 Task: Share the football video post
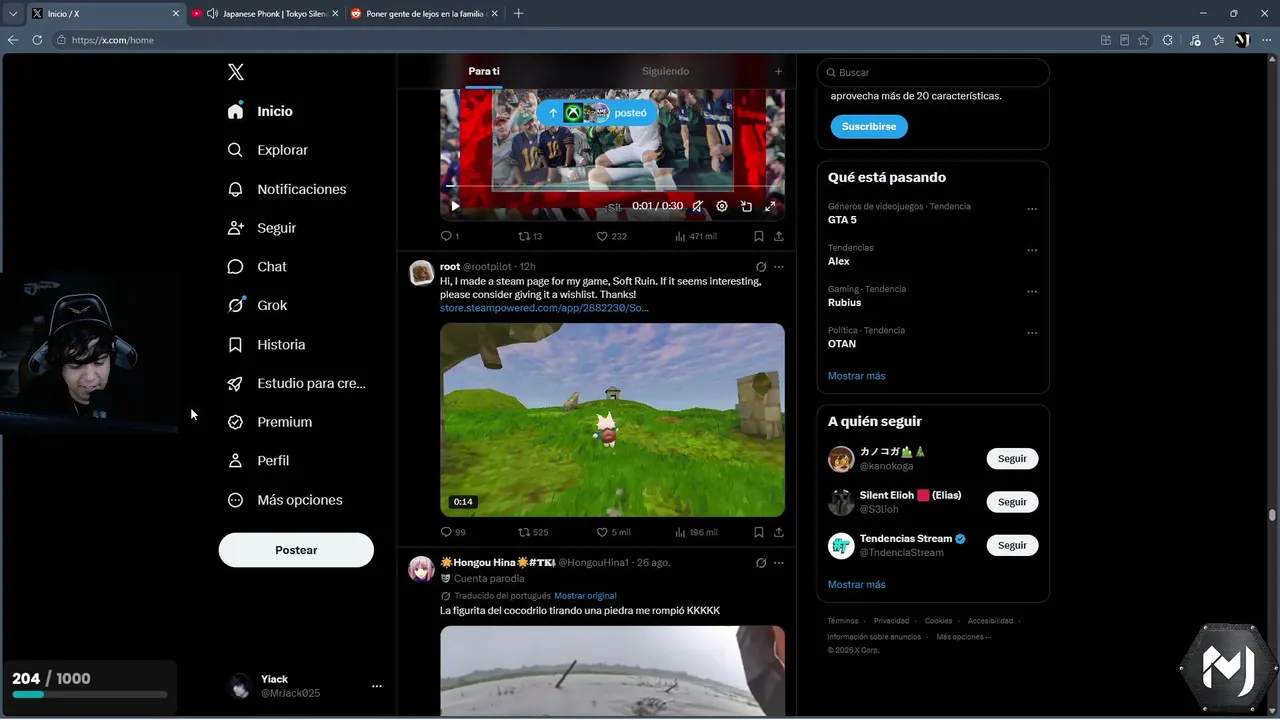coord(779,236)
